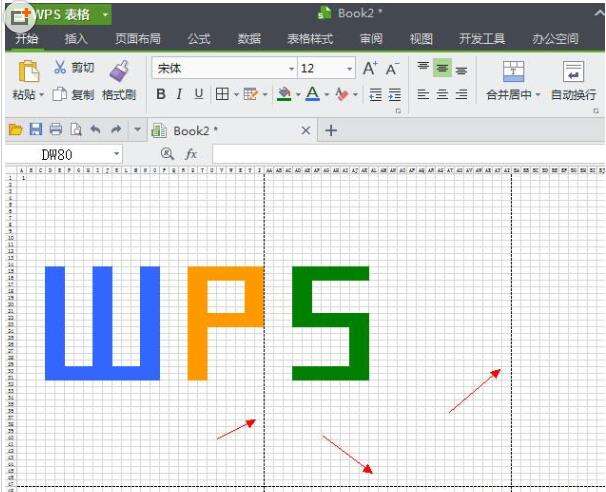Select the Book2 document tab
This screenshot has height=492, width=606.
pyautogui.click(x=230, y=131)
